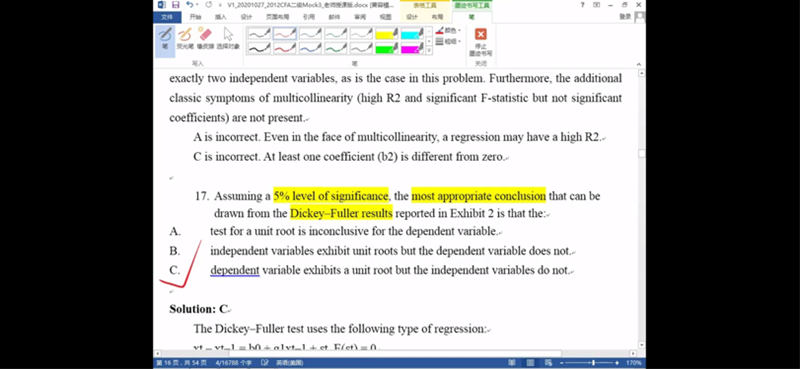The width and height of the screenshot is (800, 369).
Task: Open the proofing errors icon in the status bar
Action: (x=264, y=363)
